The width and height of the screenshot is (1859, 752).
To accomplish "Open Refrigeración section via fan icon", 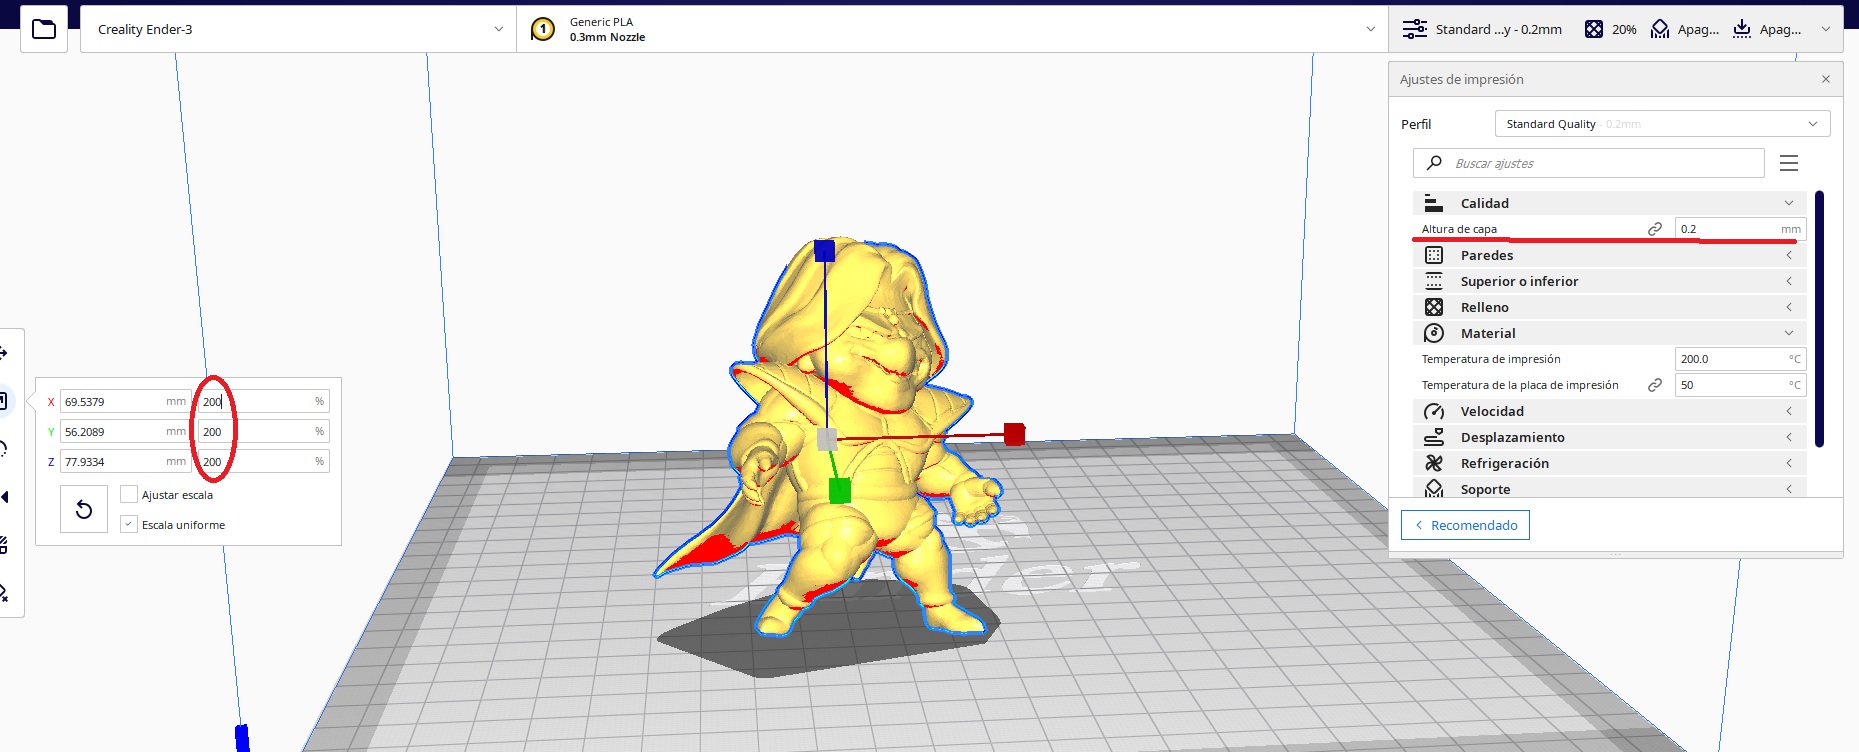I will point(1434,463).
